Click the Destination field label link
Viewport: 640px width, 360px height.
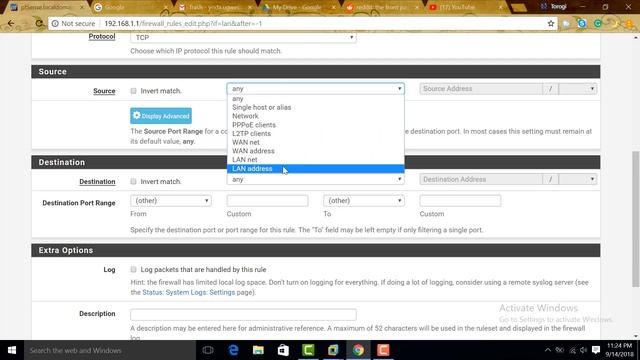97,182
